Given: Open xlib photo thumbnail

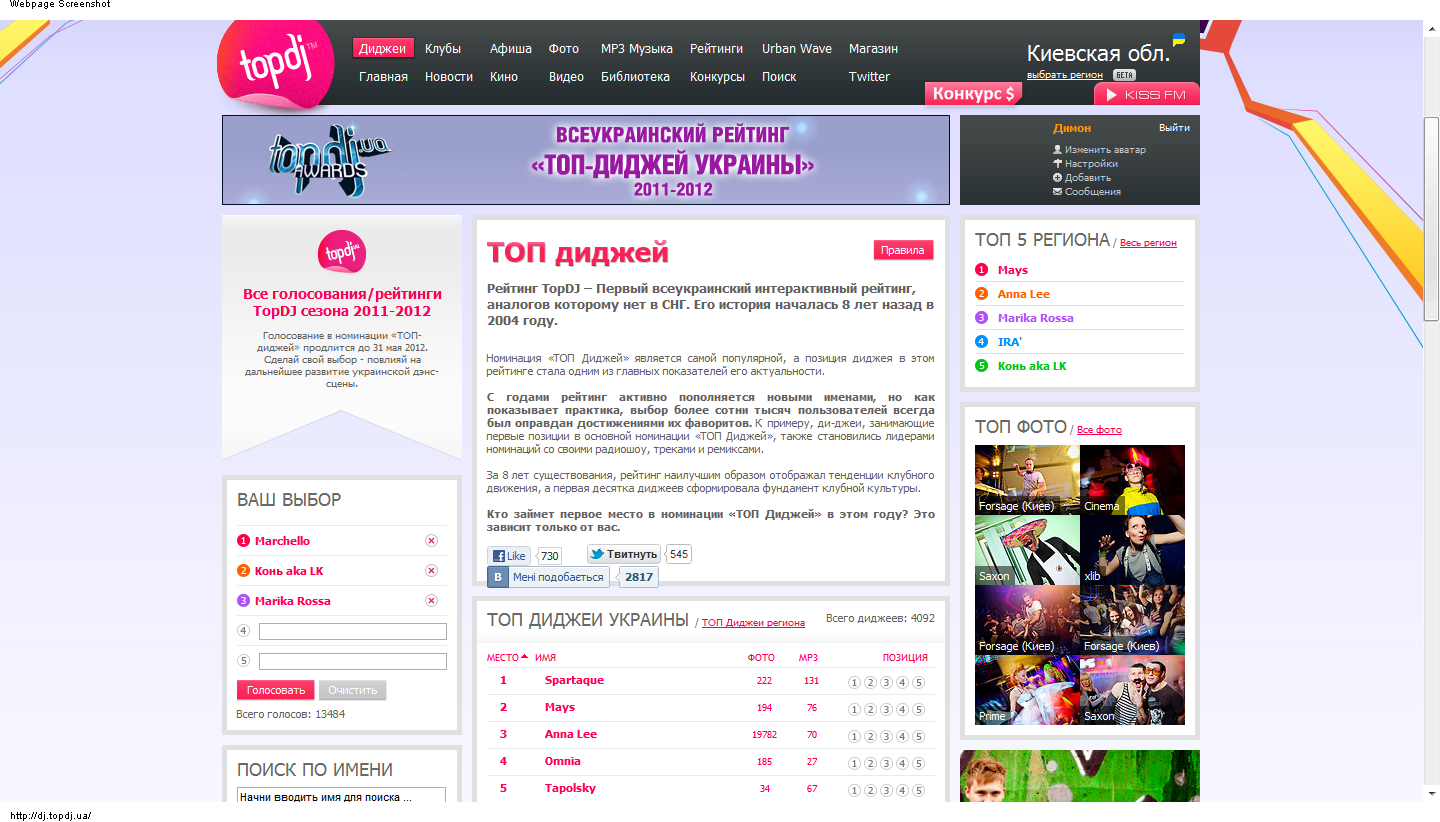Looking at the screenshot, I should click(x=1132, y=550).
